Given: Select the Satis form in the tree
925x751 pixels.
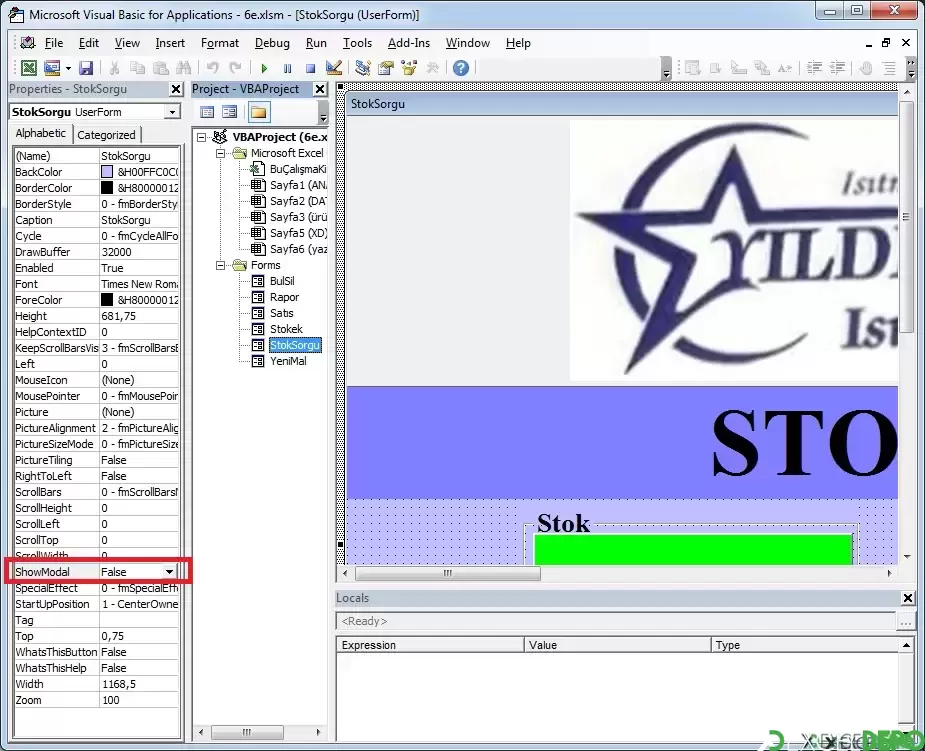Looking at the screenshot, I should point(281,313).
